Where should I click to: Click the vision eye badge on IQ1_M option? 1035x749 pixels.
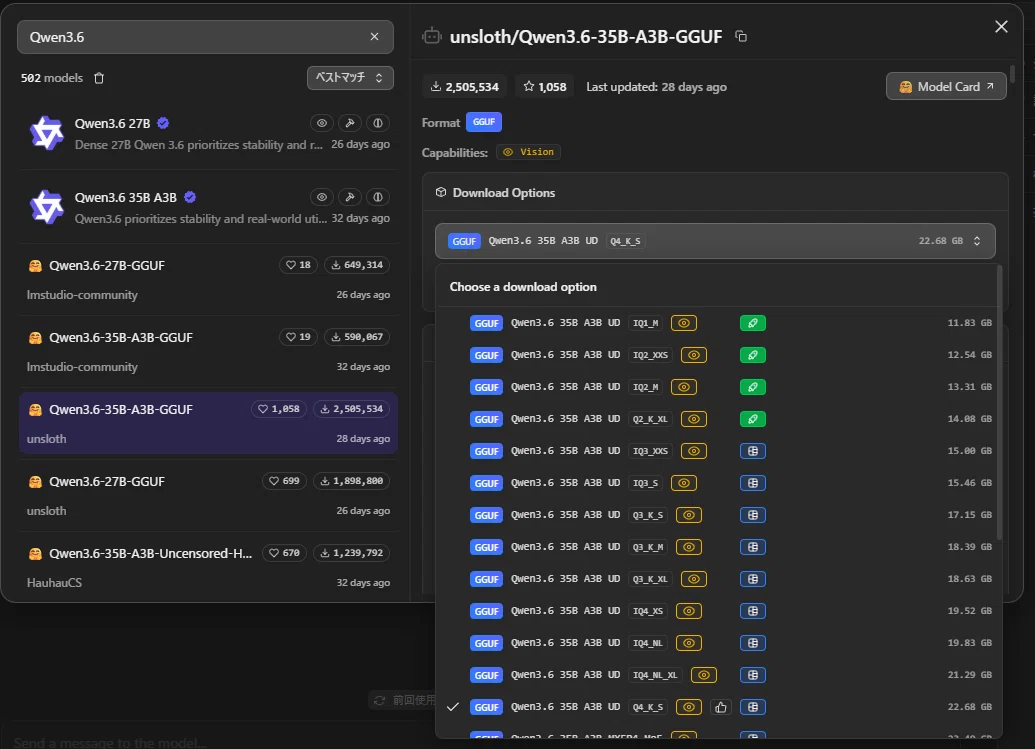pos(684,323)
